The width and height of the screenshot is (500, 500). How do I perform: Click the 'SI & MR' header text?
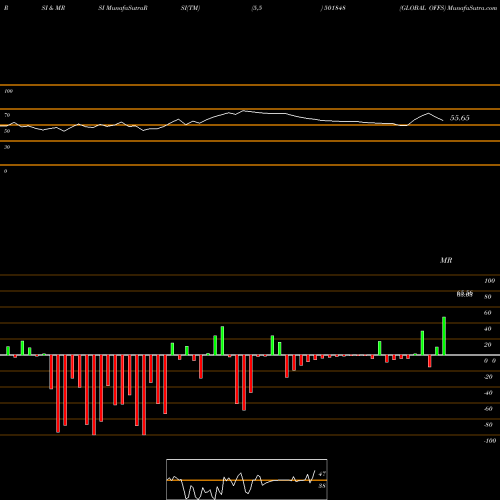(53, 8)
